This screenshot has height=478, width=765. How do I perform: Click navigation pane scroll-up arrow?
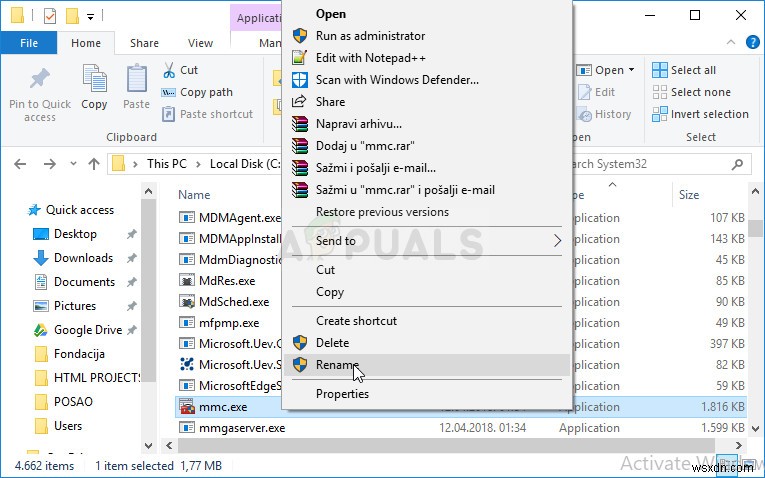[149, 191]
